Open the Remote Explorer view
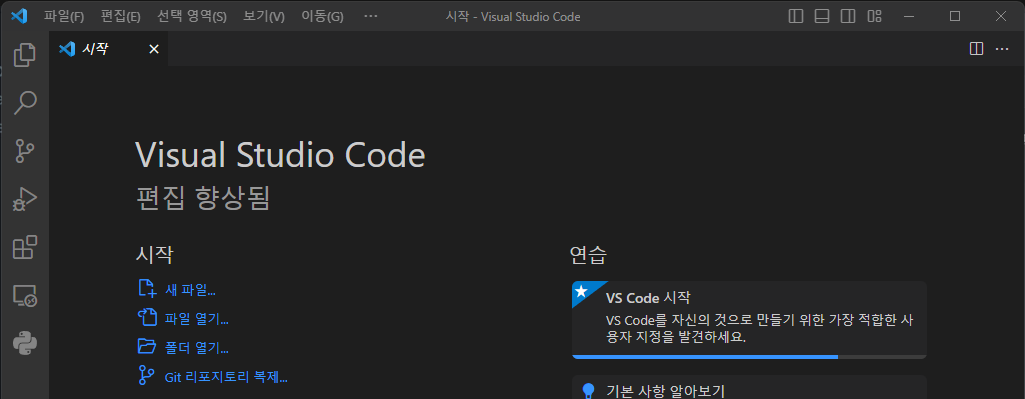Viewport: 1025px width, 399px height. [x=25, y=296]
